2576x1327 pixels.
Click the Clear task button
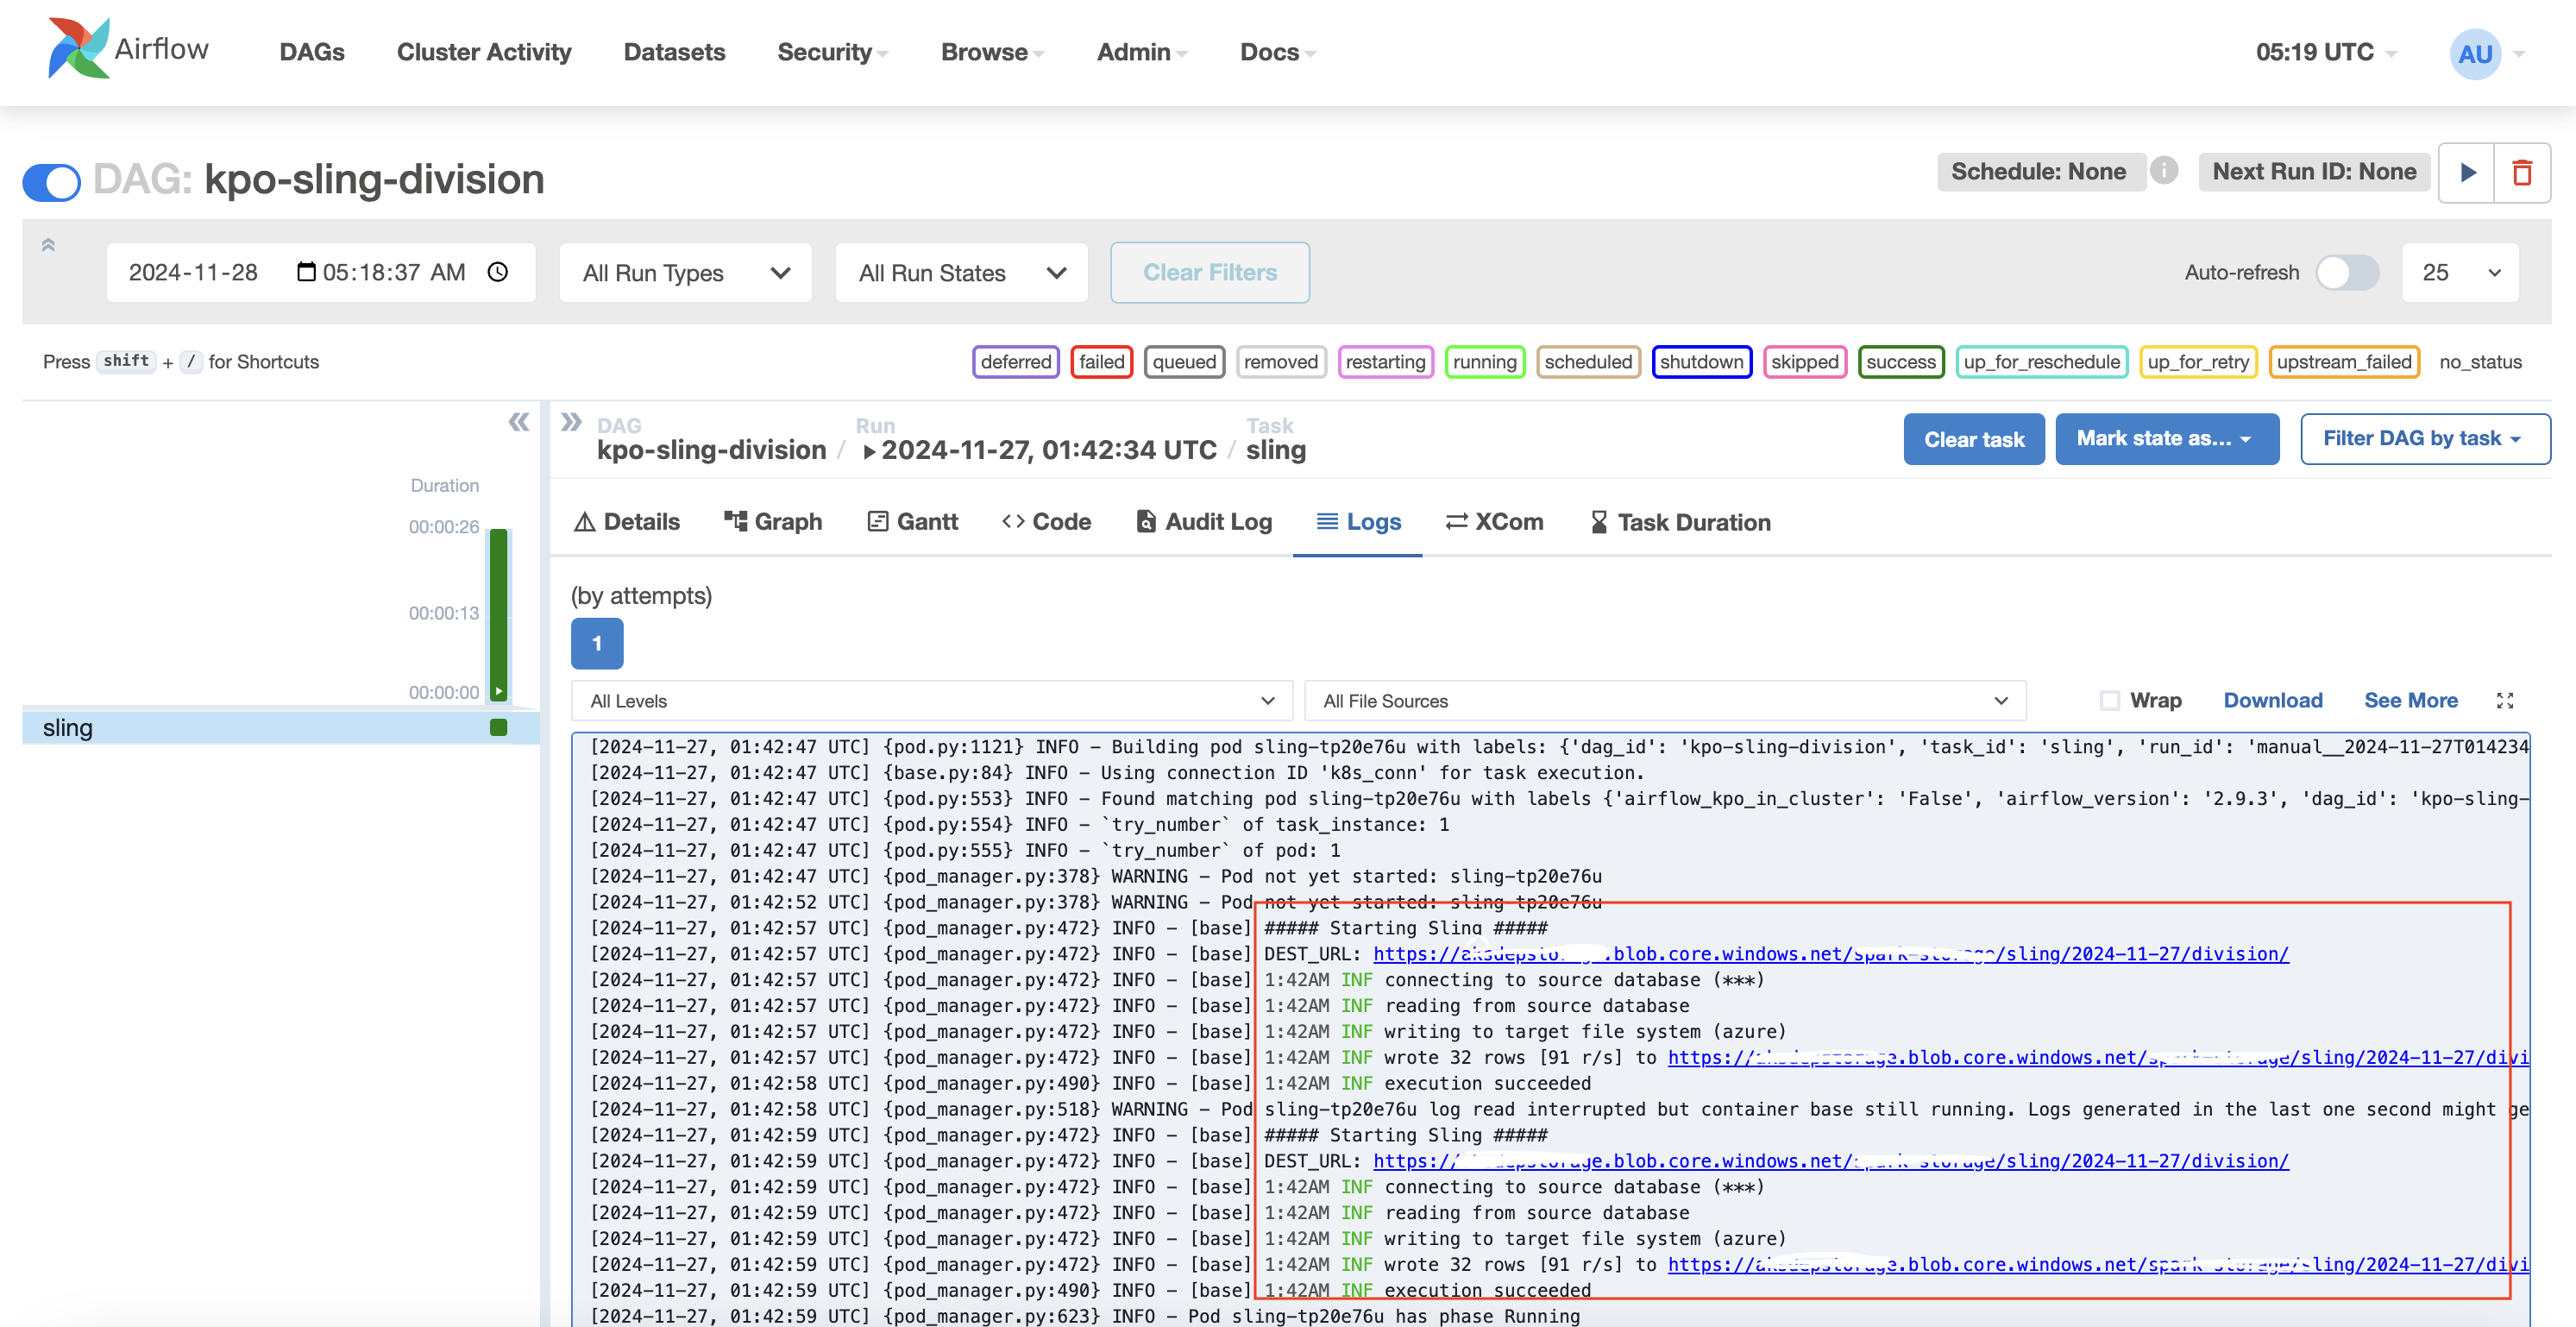click(x=1973, y=439)
